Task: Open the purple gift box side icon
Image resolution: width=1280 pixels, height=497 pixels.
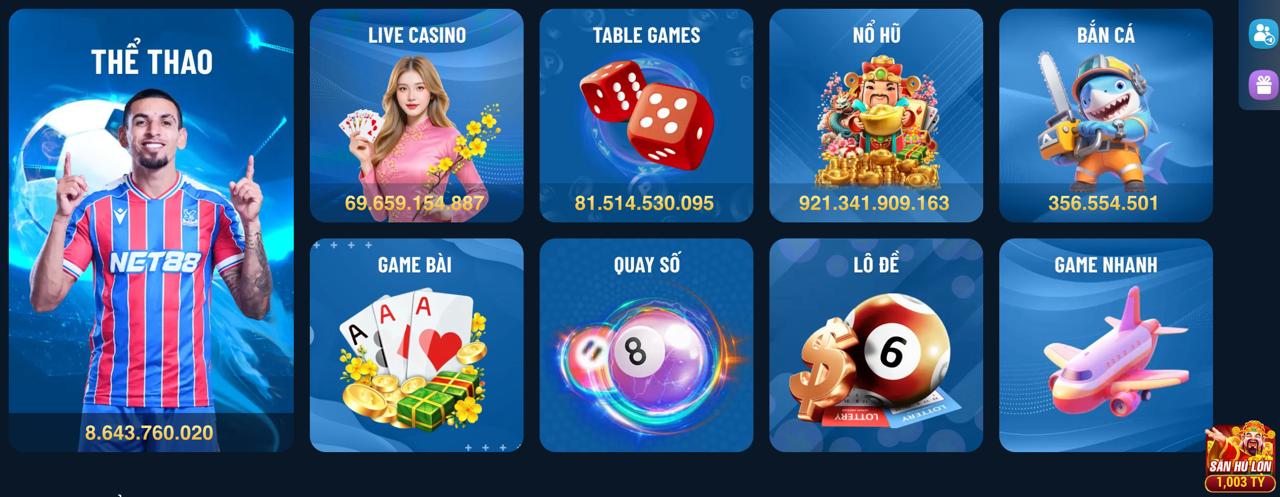Action: 1263,84
